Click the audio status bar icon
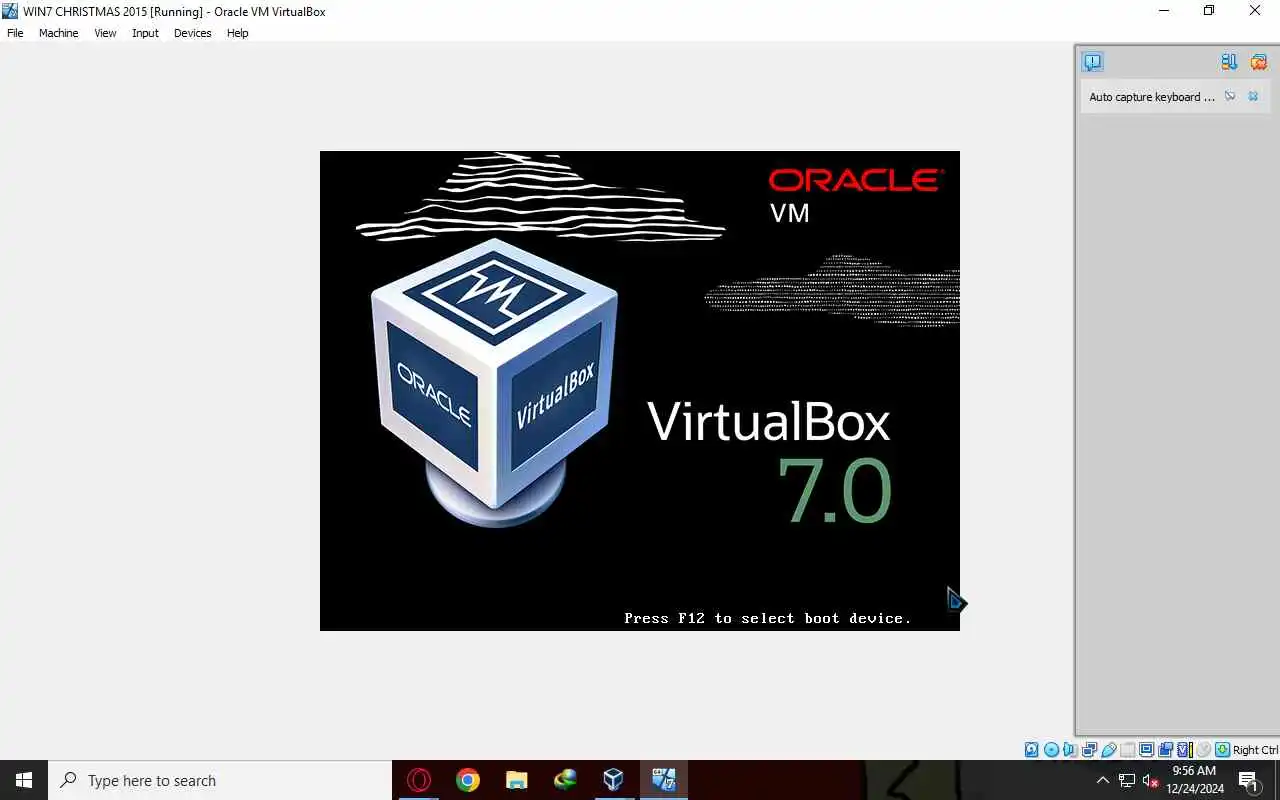The height and width of the screenshot is (800, 1280). 1069,750
